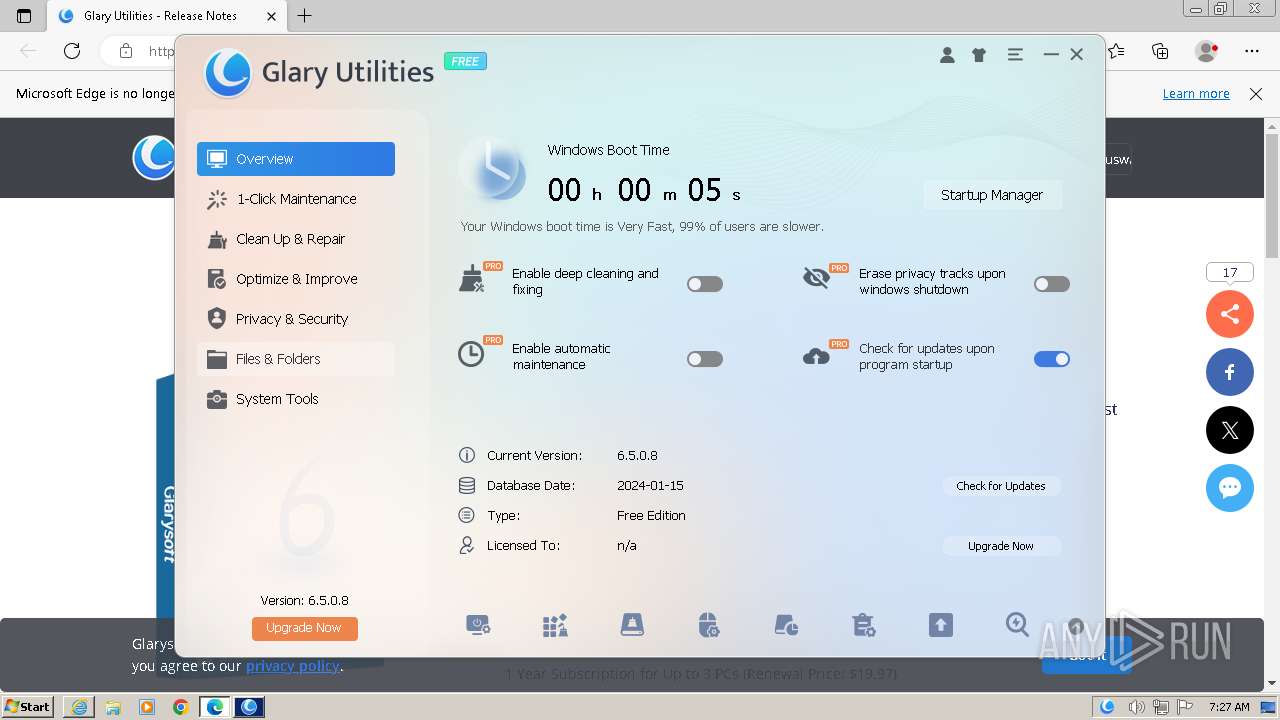The width and height of the screenshot is (1280, 720).
Task: Click the Glary Utilities logo icon
Action: click(x=228, y=72)
